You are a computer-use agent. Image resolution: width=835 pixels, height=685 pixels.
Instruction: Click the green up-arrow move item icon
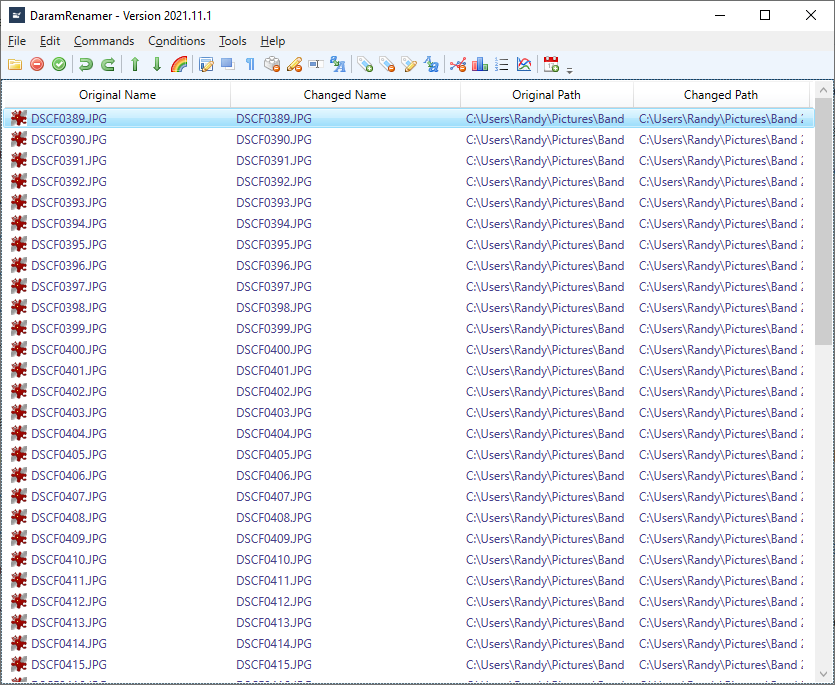point(135,64)
